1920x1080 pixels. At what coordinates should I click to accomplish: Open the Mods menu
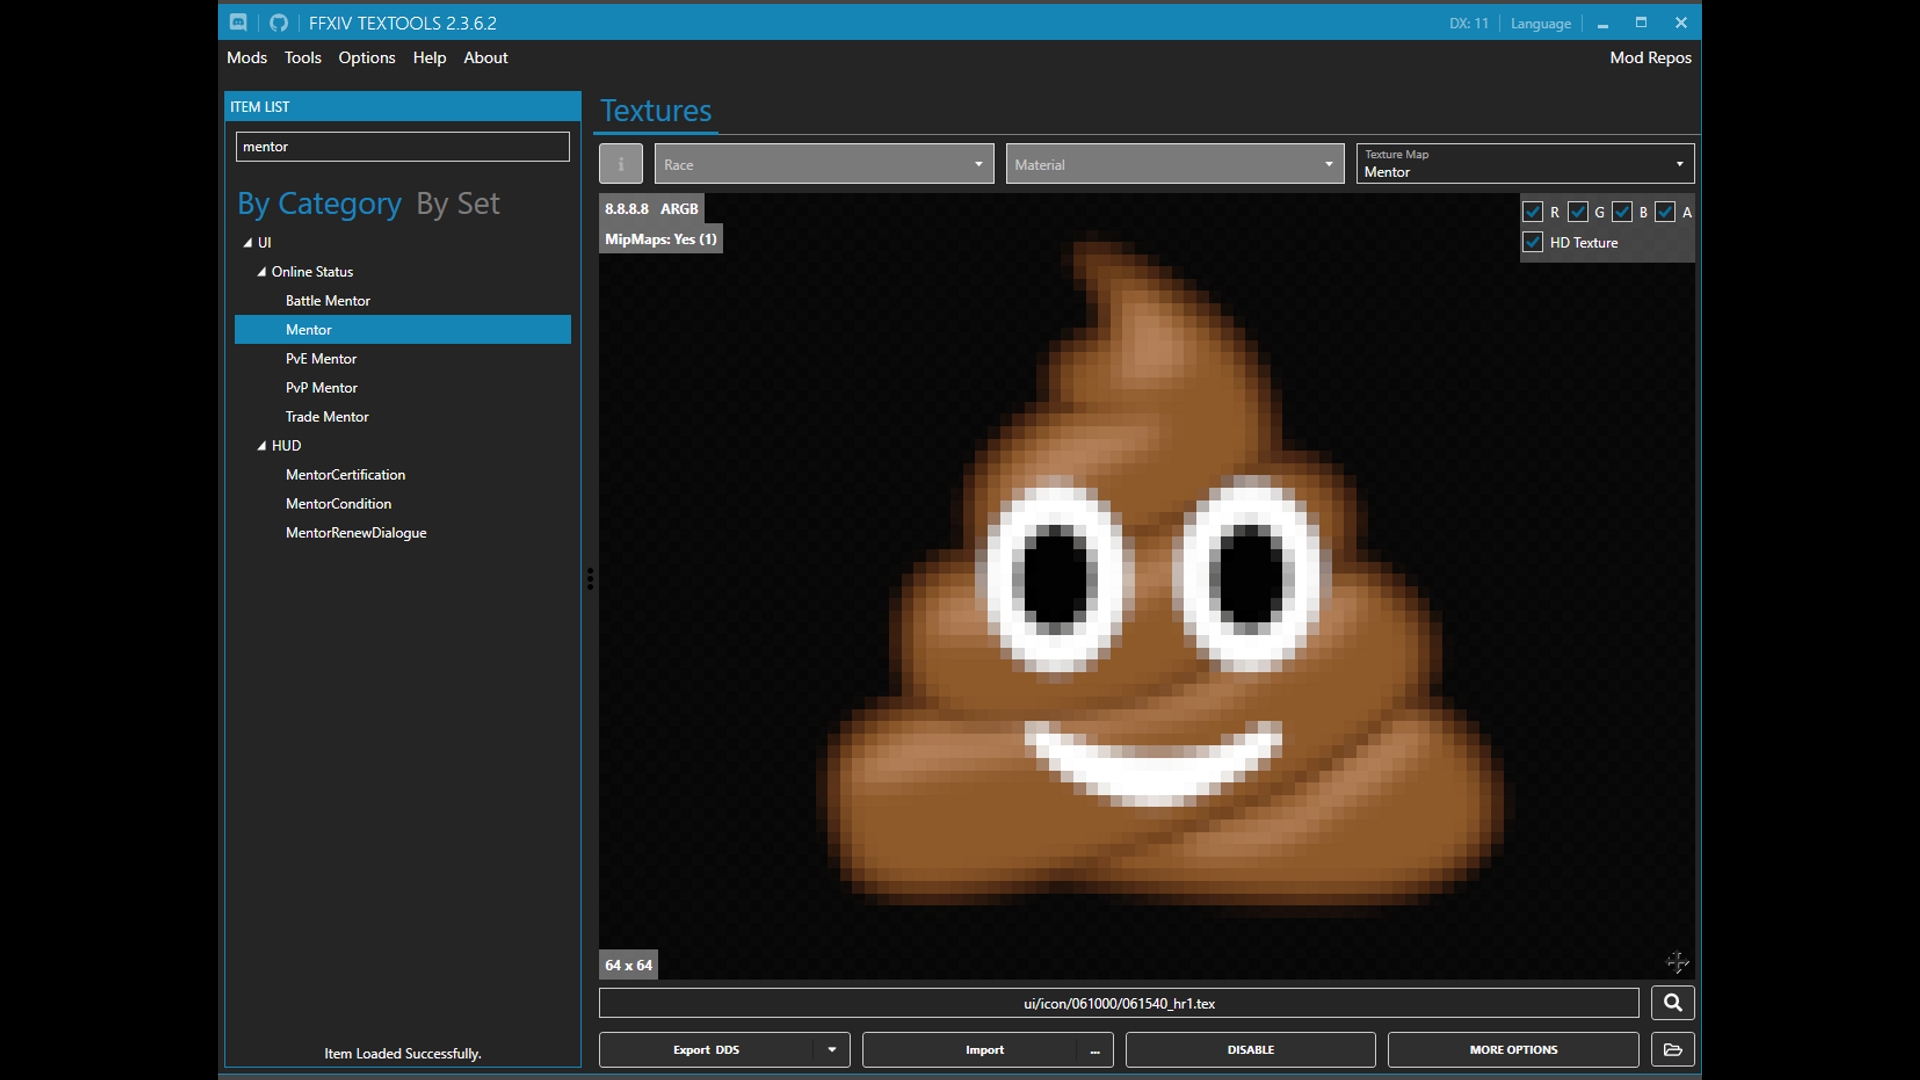[247, 58]
